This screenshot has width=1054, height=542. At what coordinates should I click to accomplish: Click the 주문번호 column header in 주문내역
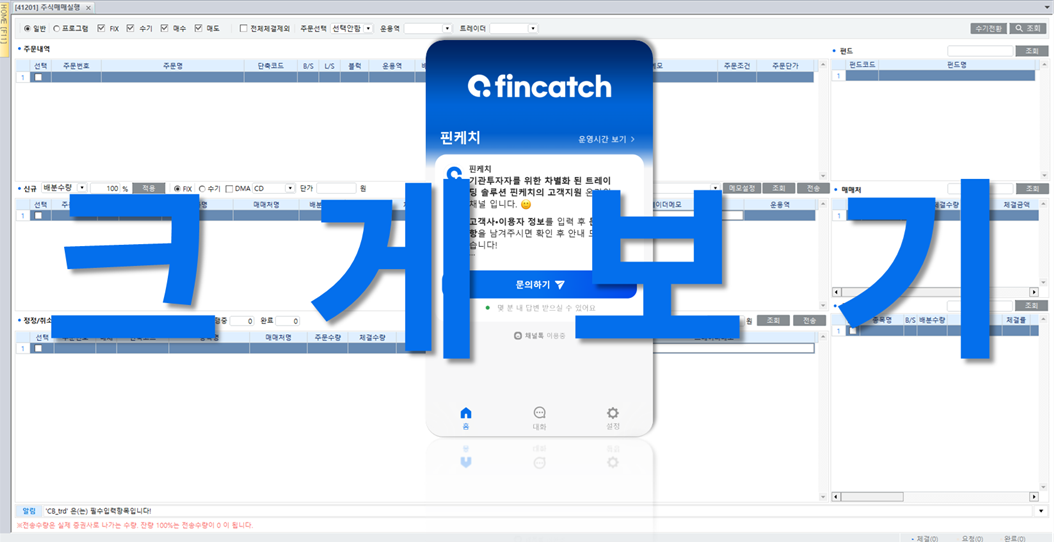pyautogui.click(x=76, y=66)
